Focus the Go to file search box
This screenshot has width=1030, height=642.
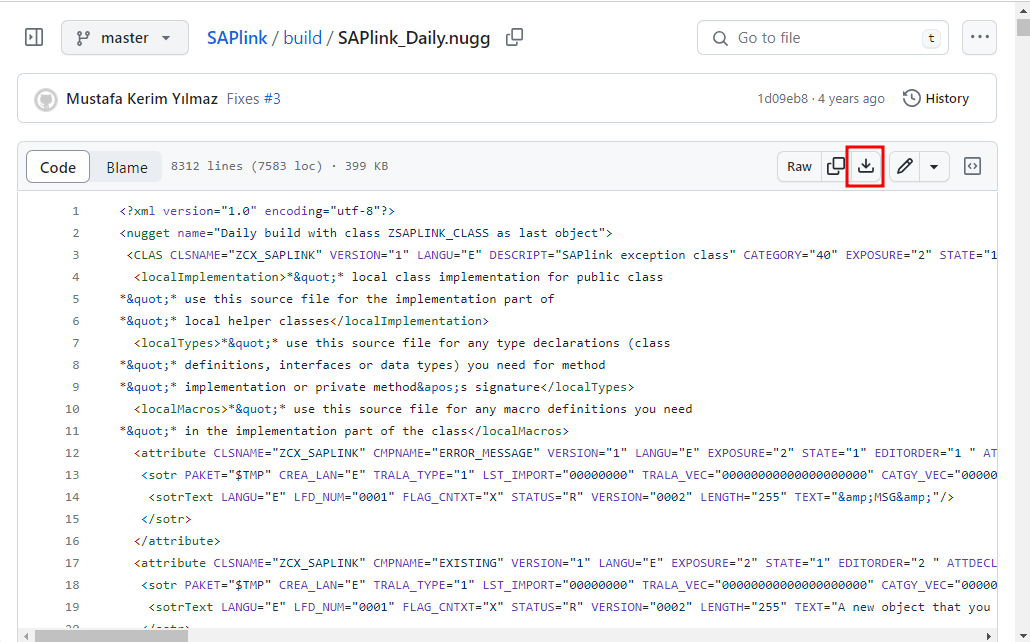822,38
